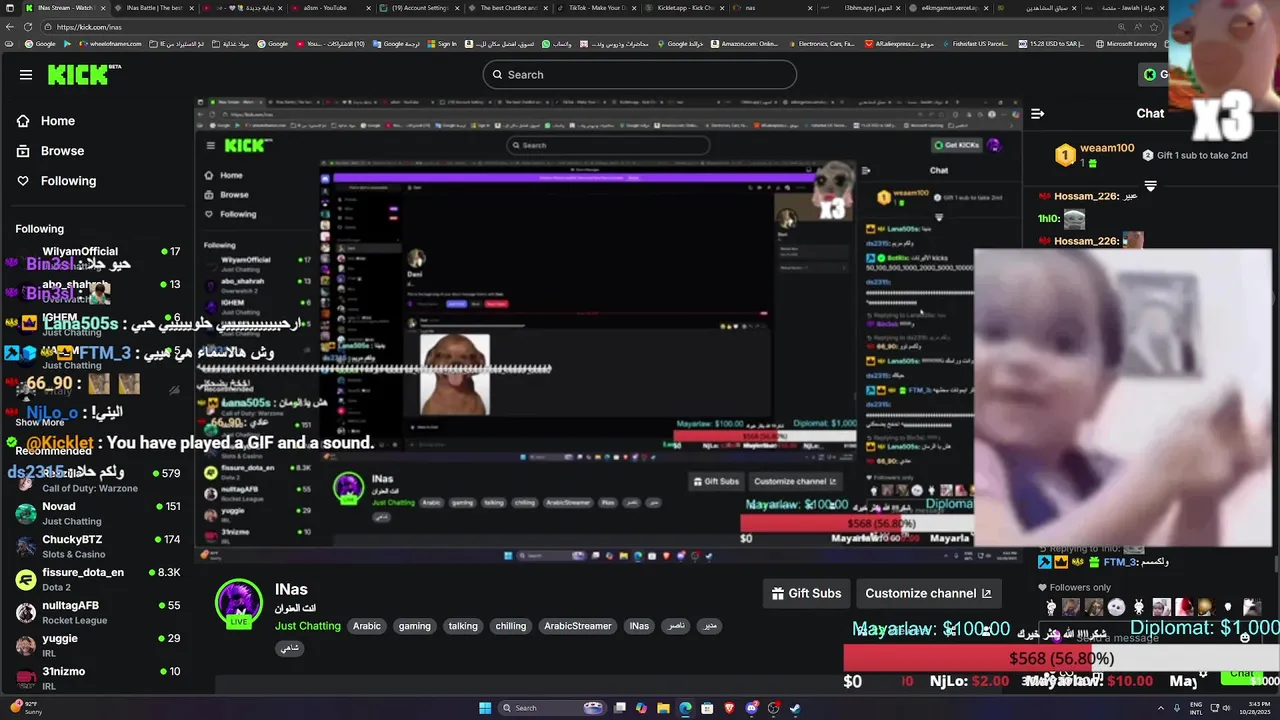Open fissure_dota_en recommended channel
The image size is (1280, 720).
(97, 579)
